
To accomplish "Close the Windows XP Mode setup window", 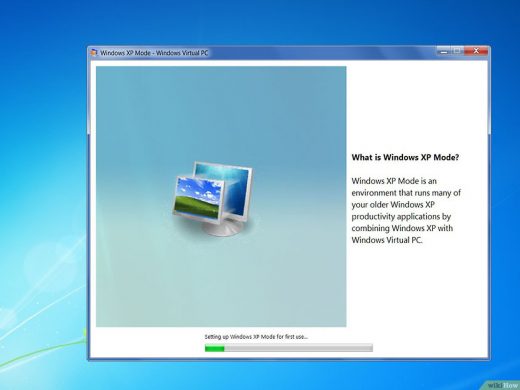I will coord(476,51).
